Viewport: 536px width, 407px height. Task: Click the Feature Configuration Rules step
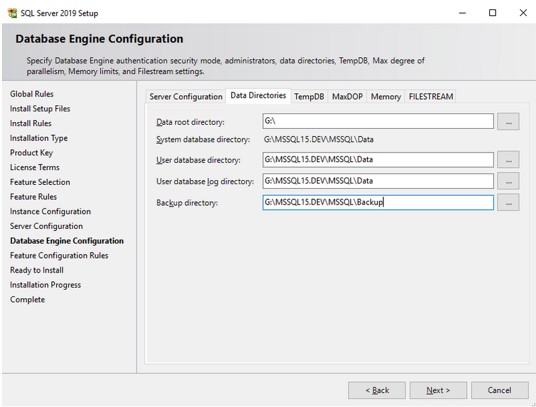tap(59, 256)
